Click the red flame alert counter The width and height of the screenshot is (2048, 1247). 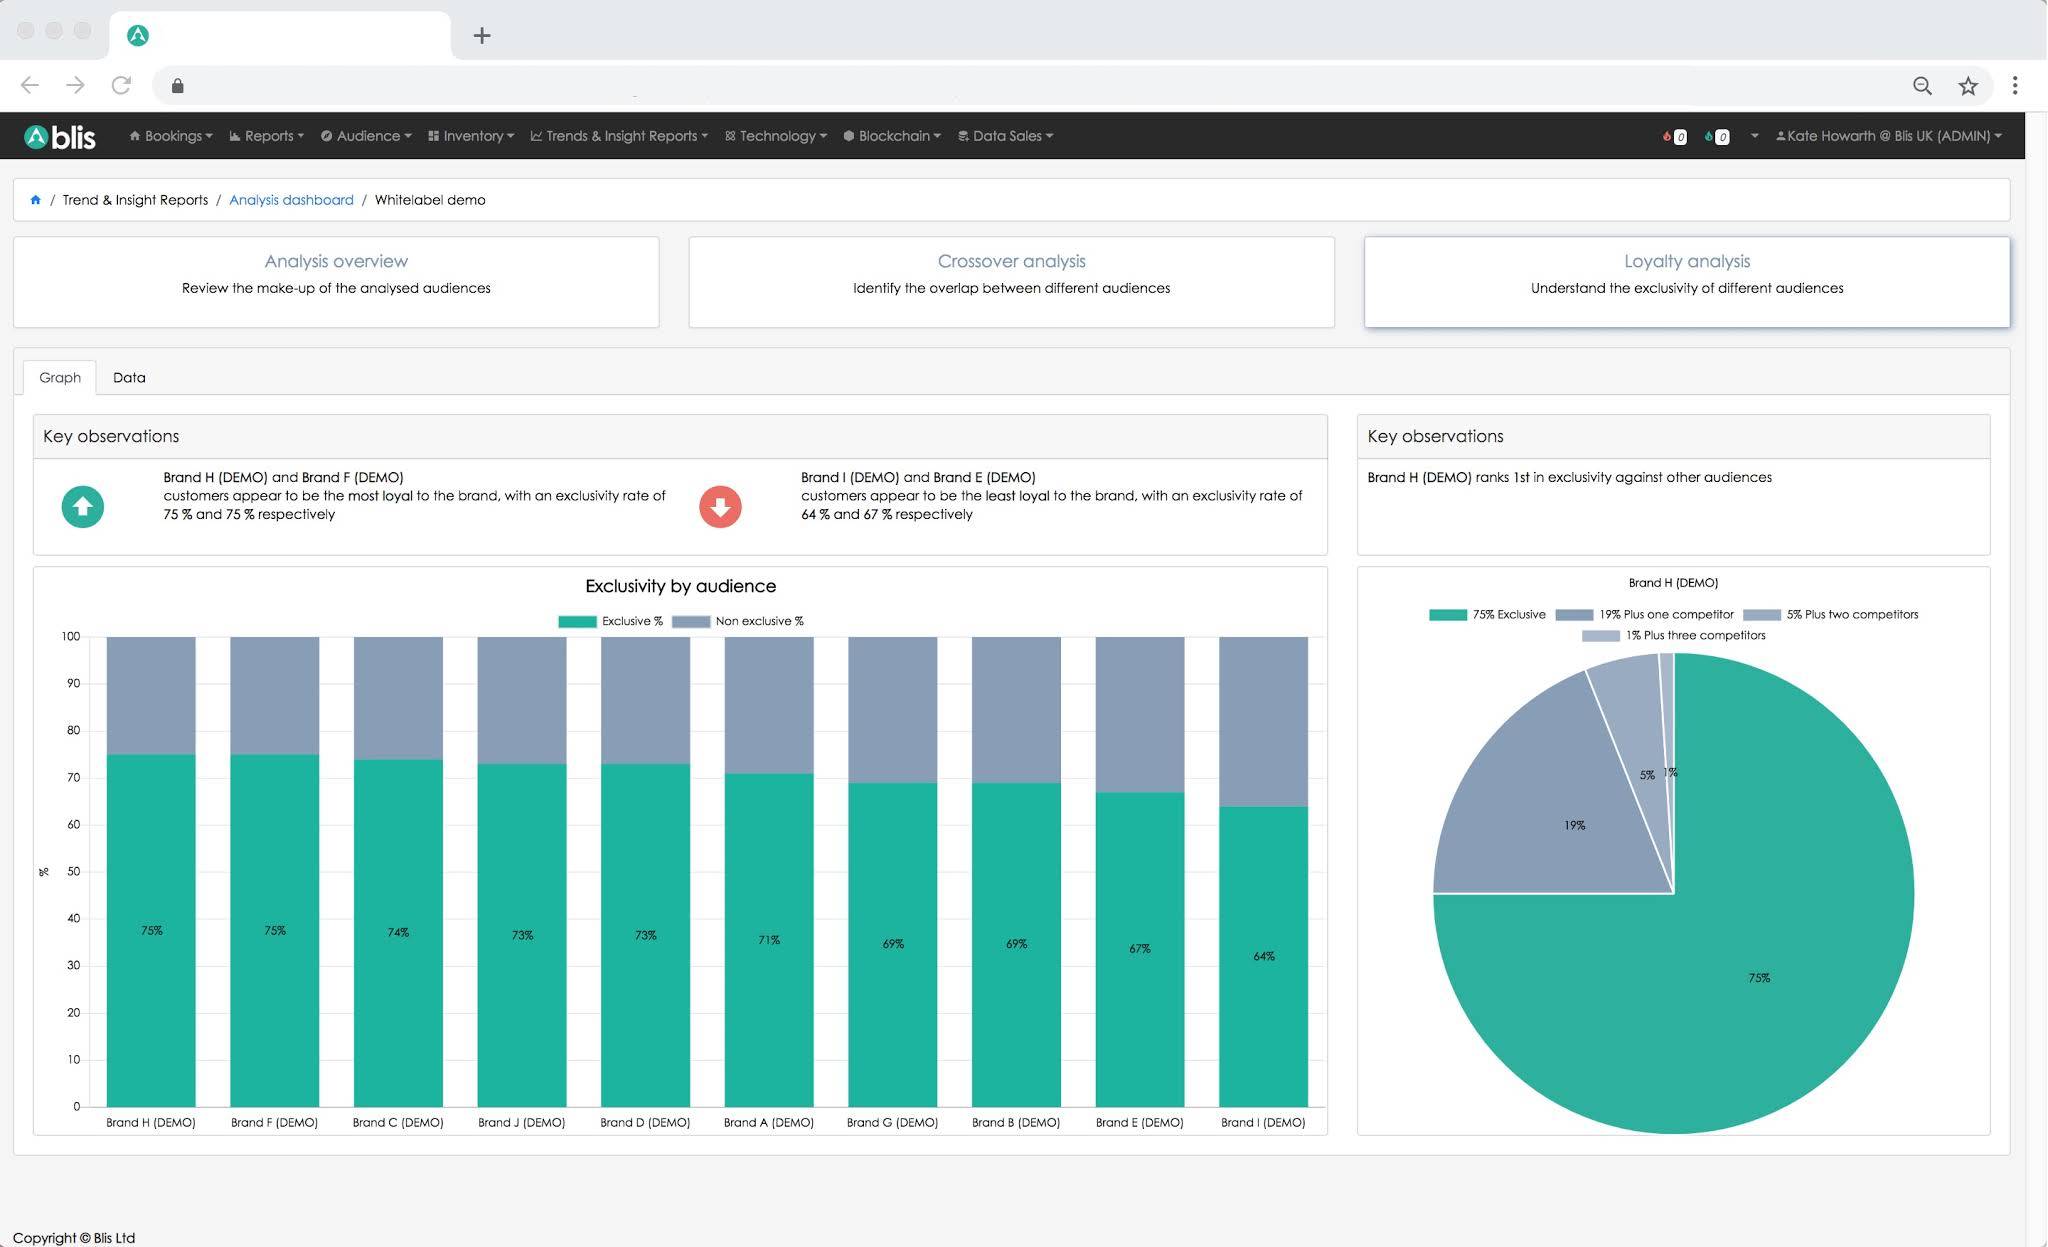[x=1674, y=137]
